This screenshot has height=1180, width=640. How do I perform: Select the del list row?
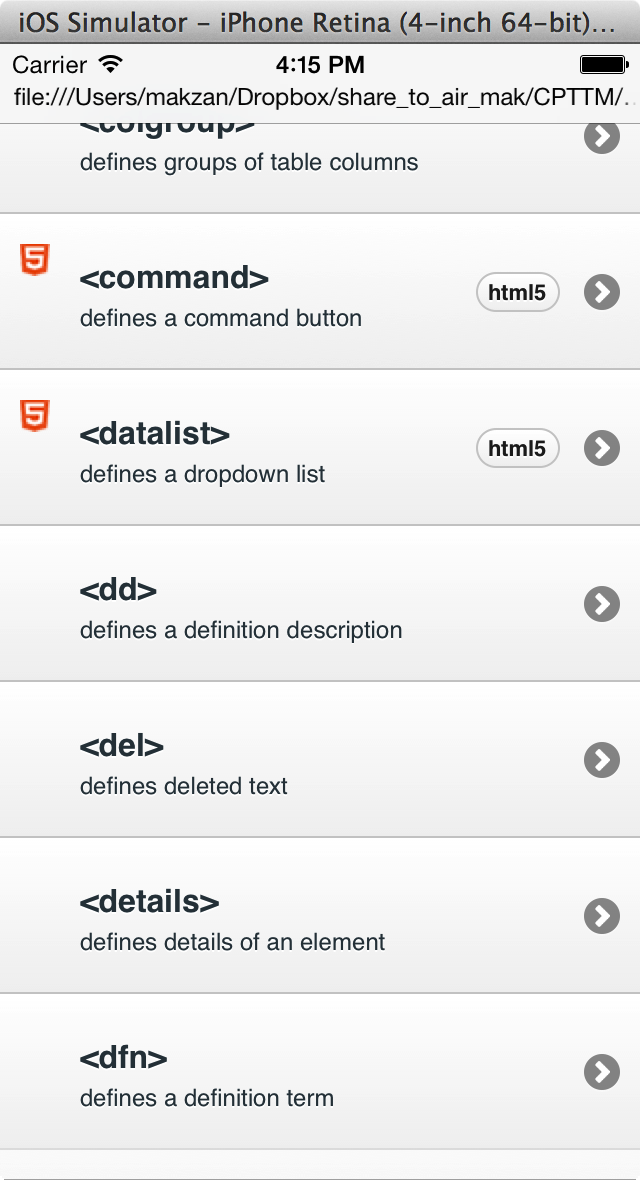pyautogui.click(x=300, y=760)
